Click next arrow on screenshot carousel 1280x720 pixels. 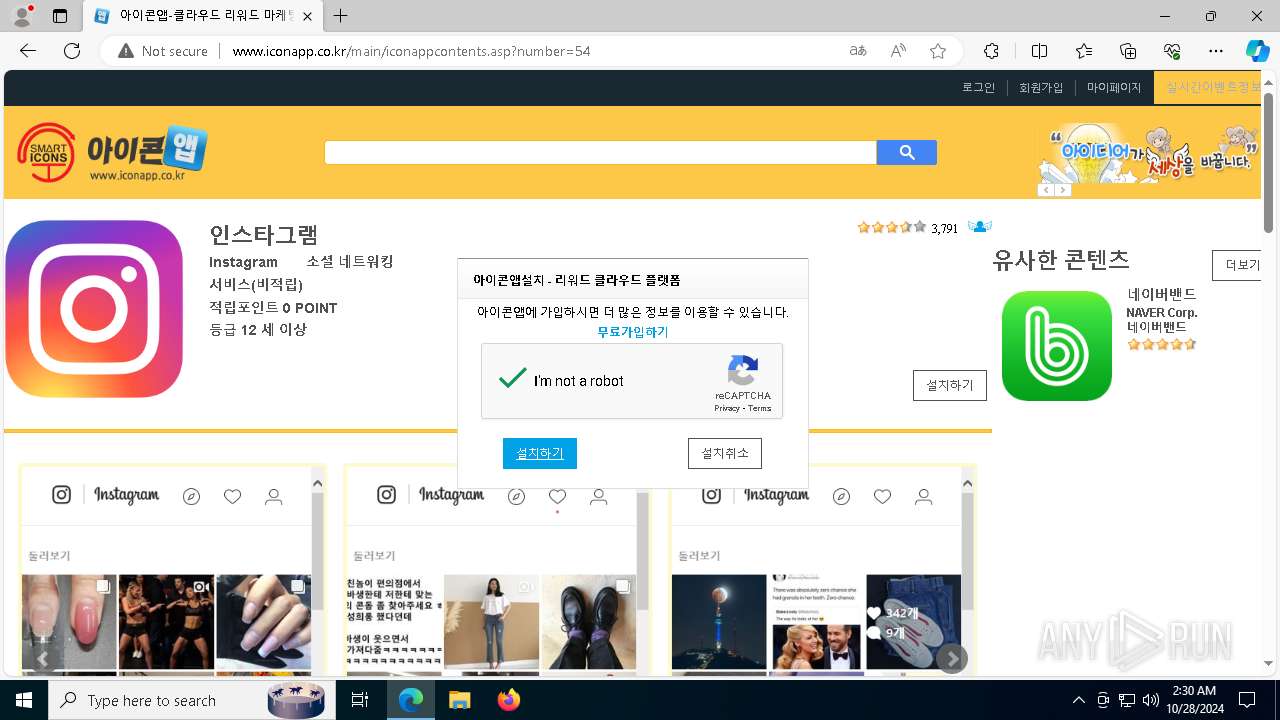pos(952,658)
